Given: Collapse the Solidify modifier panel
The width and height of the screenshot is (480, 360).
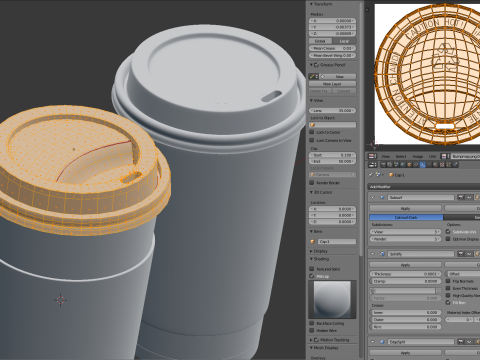Looking at the screenshot, I should tap(373, 254).
